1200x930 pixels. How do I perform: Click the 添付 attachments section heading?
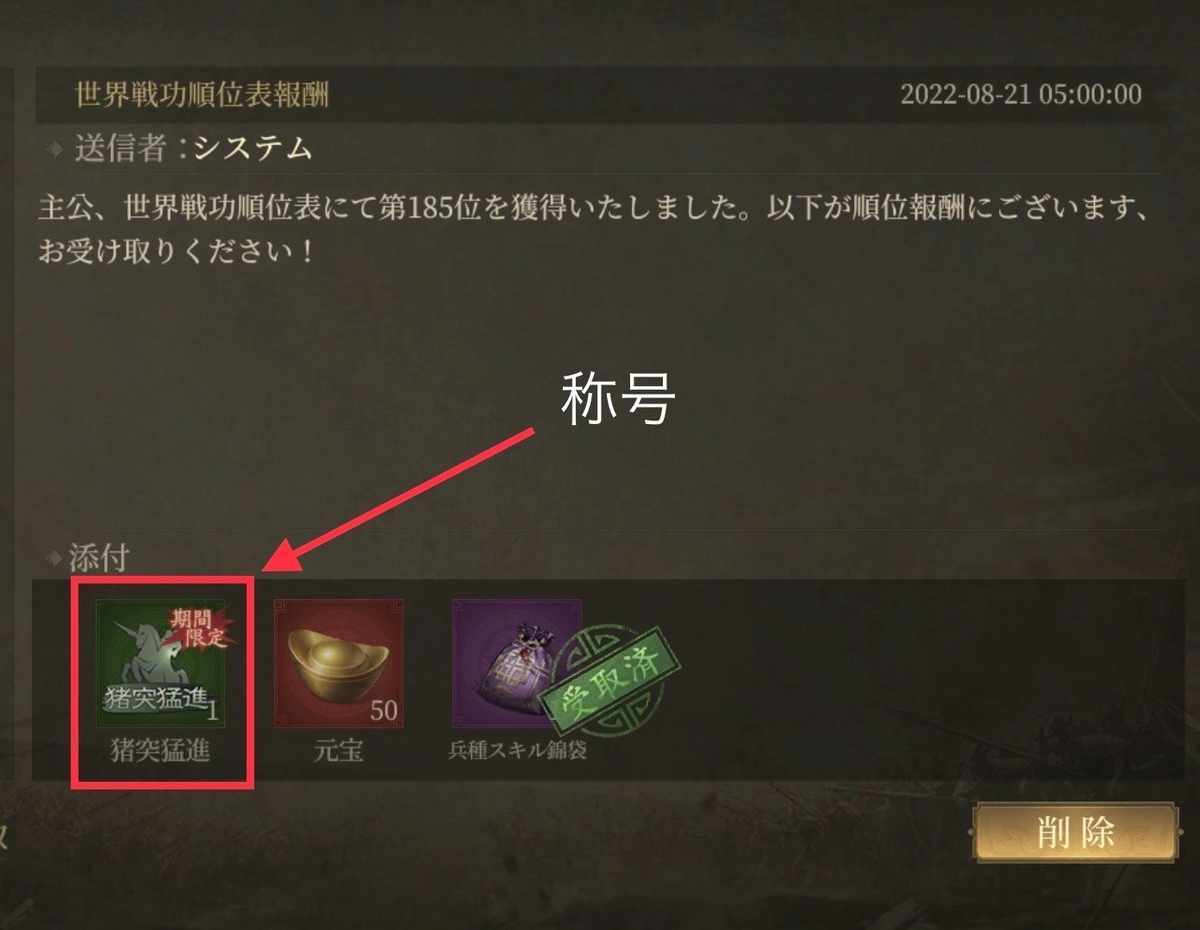[x=99, y=558]
